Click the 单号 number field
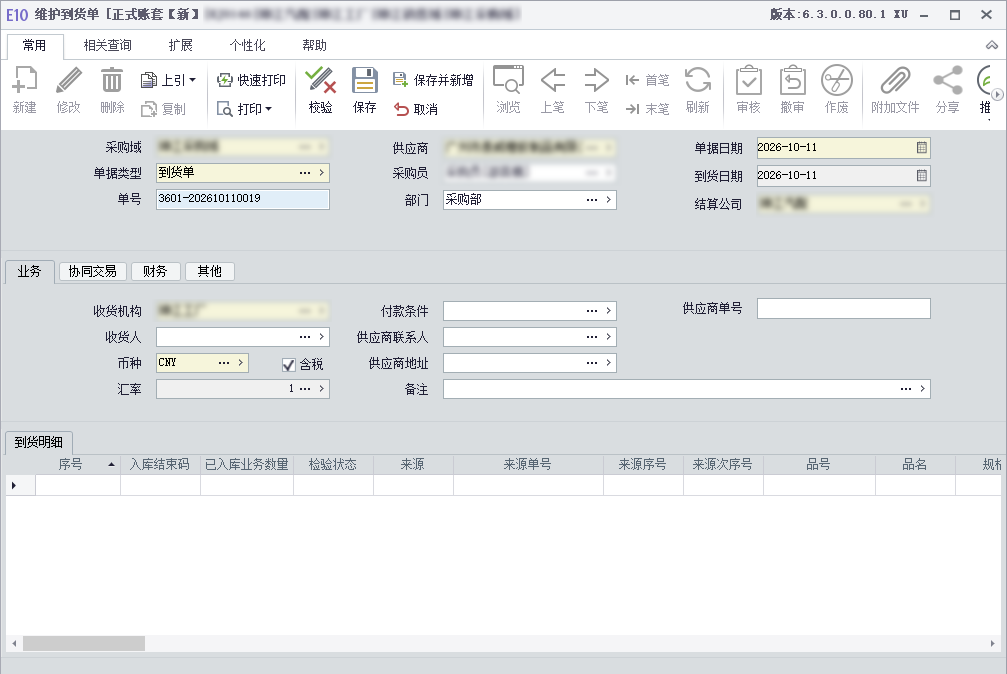The image size is (1007, 674). coord(243,199)
